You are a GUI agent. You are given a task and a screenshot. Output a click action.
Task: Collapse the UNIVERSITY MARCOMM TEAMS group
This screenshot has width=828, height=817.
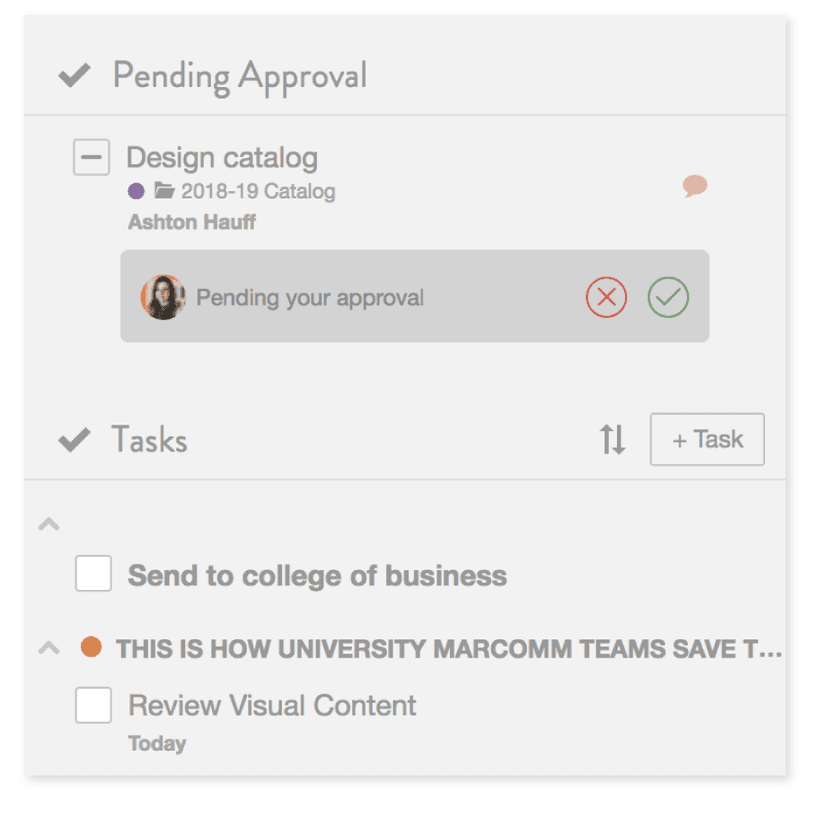tap(48, 647)
